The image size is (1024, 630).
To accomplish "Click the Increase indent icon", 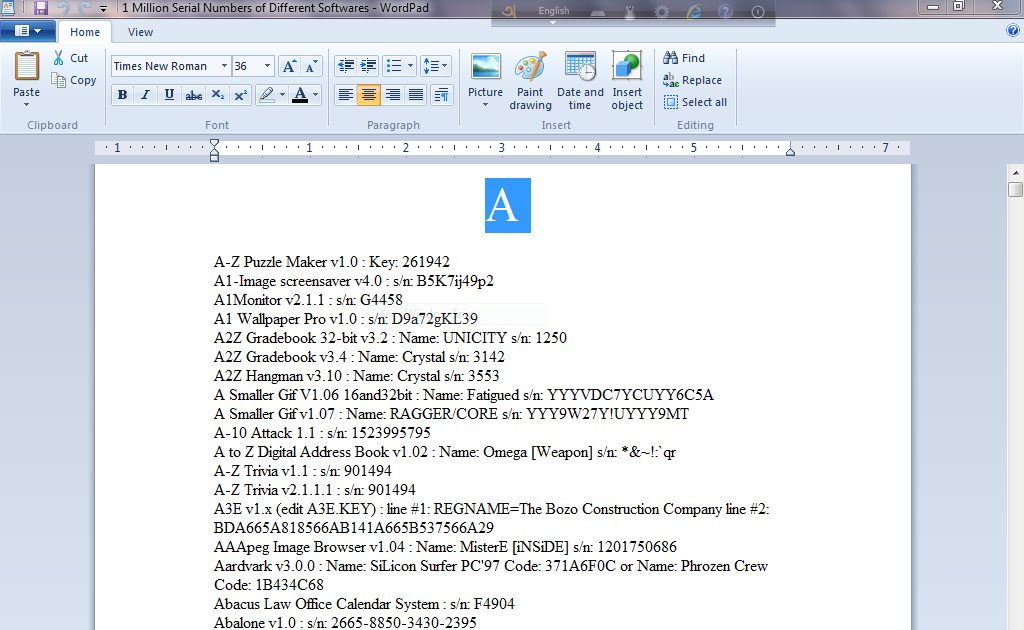I will click(368, 66).
